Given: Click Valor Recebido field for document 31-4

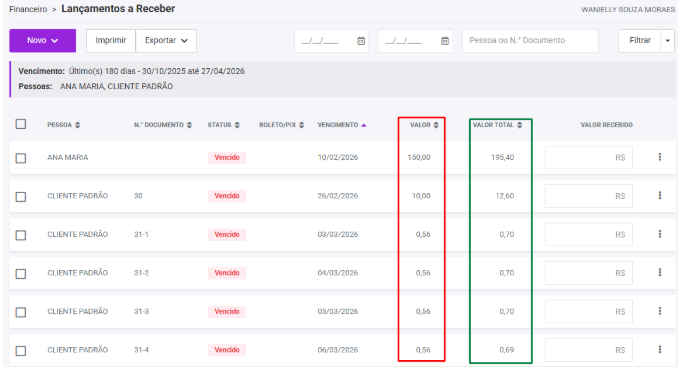Looking at the screenshot, I should [x=588, y=350].
